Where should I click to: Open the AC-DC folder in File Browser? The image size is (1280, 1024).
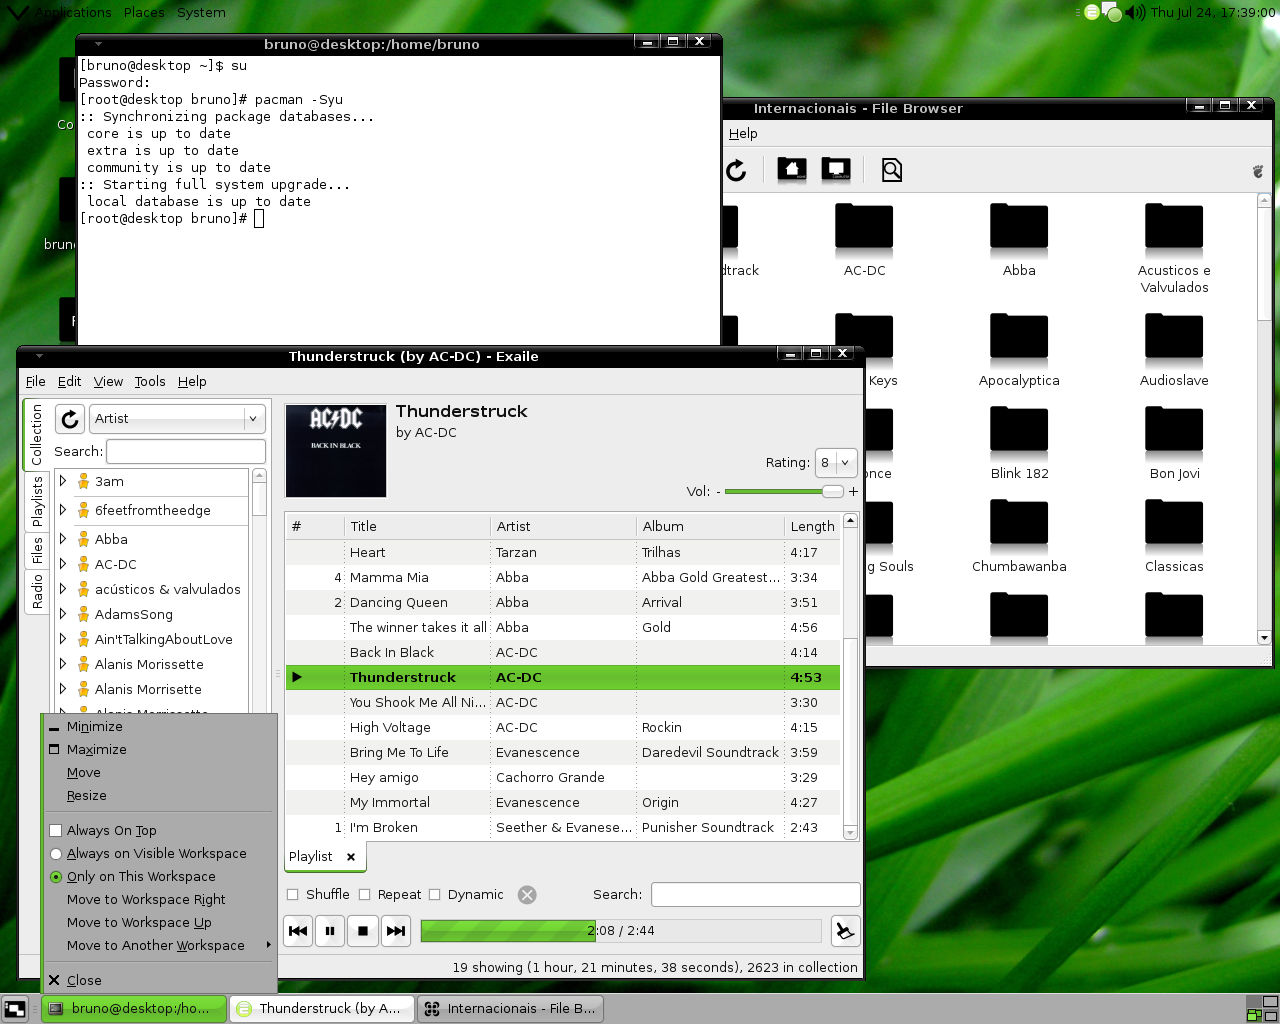[865, 240]
